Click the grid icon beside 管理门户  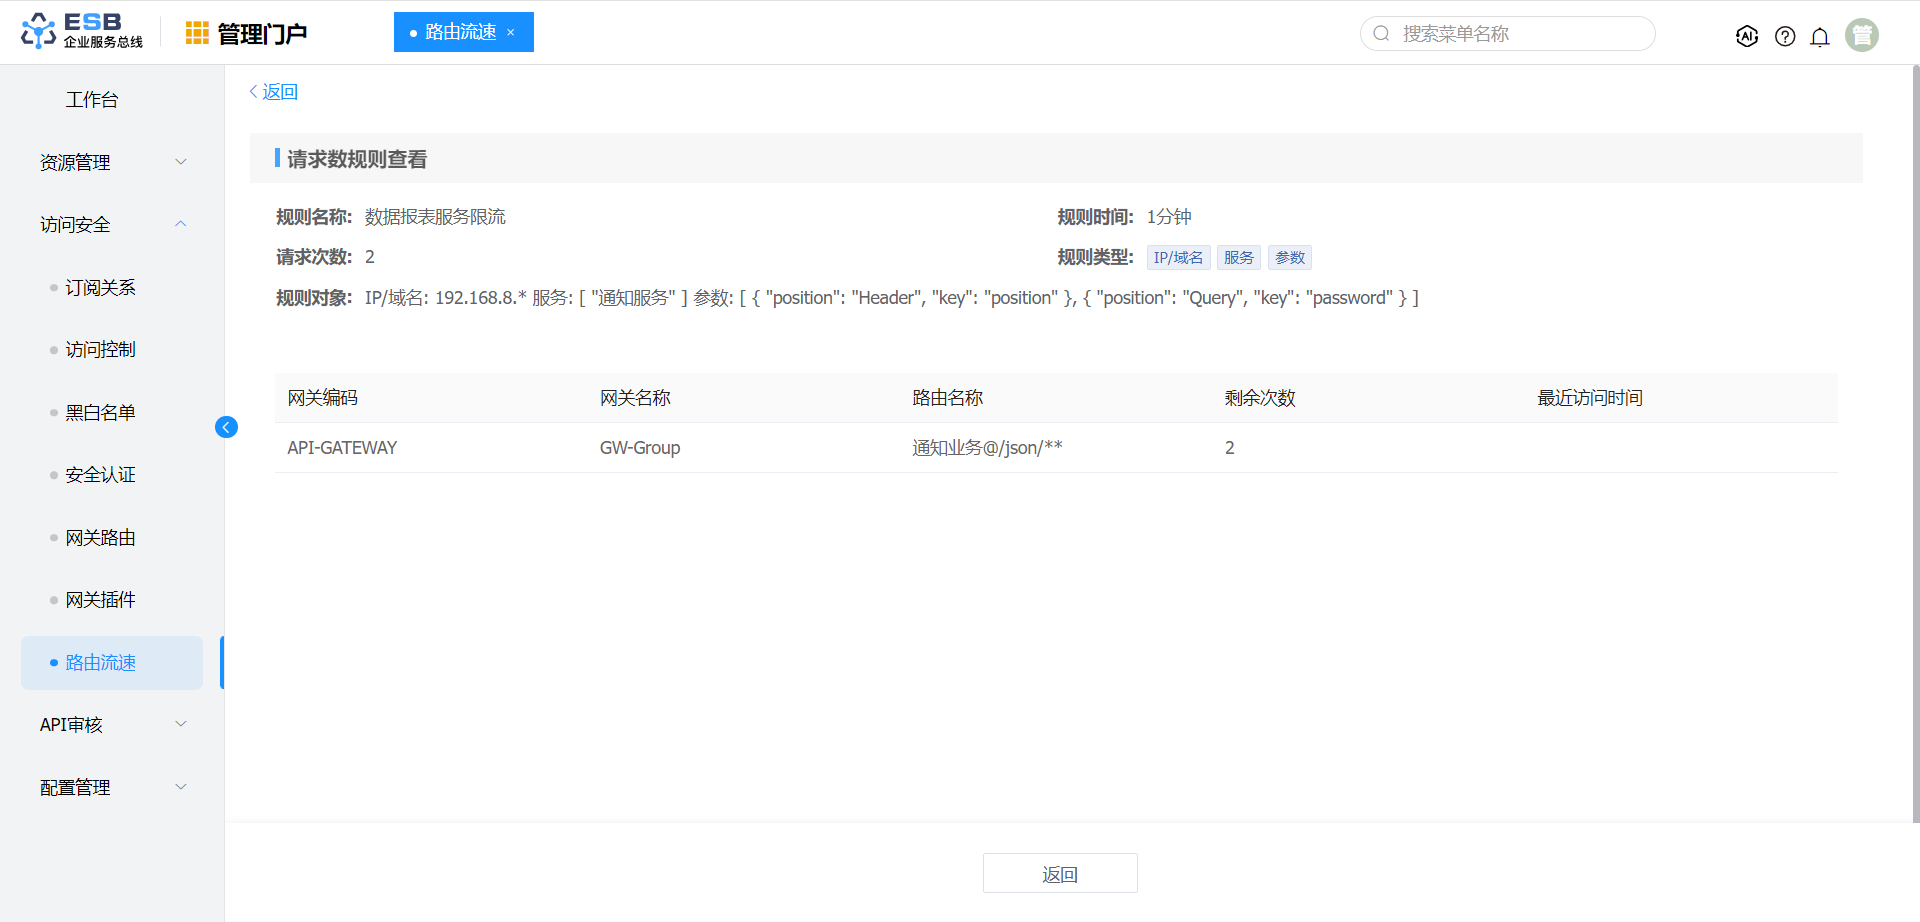(x=197, y=33)
